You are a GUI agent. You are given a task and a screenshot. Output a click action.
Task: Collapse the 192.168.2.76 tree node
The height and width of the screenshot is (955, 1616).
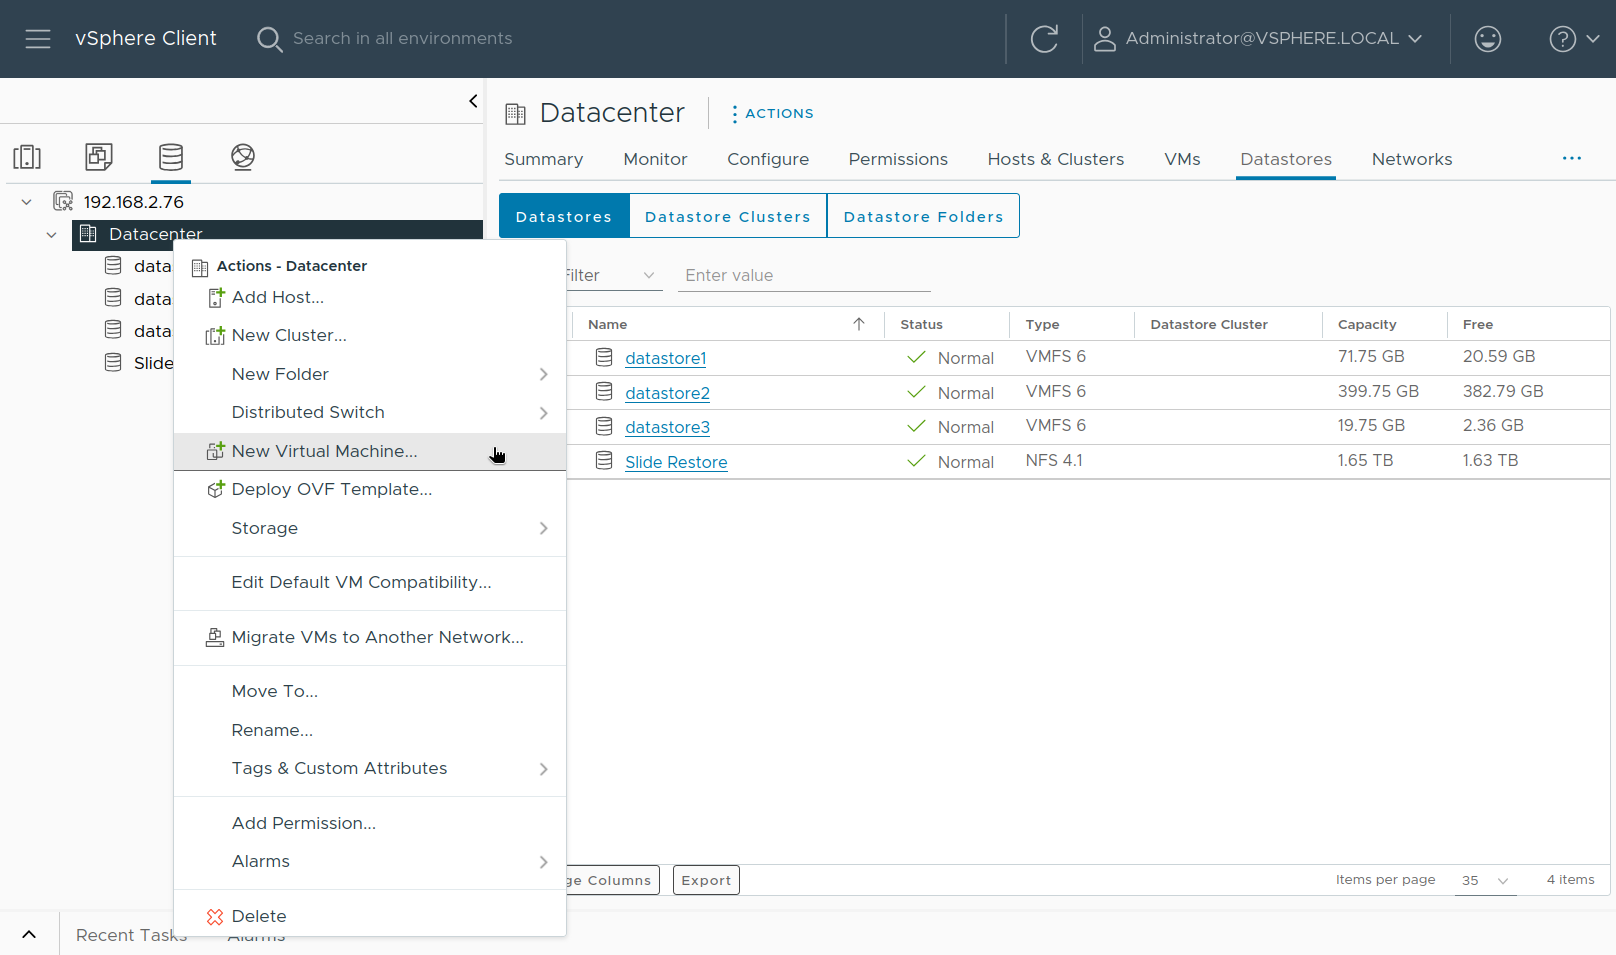[x=27, y=202]
